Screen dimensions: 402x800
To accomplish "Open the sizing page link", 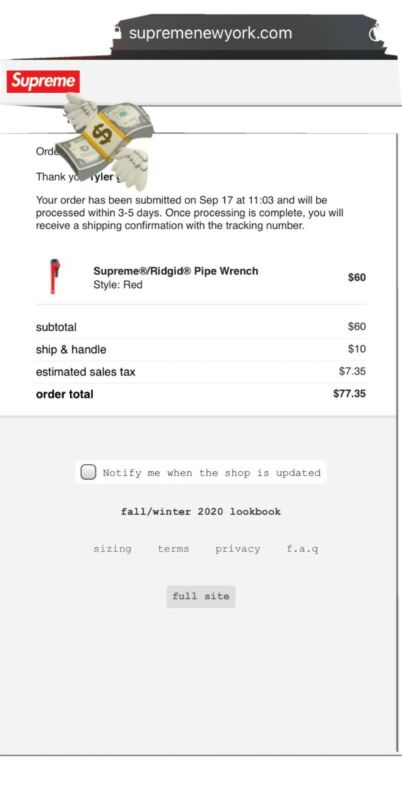I will coord(112,549).
